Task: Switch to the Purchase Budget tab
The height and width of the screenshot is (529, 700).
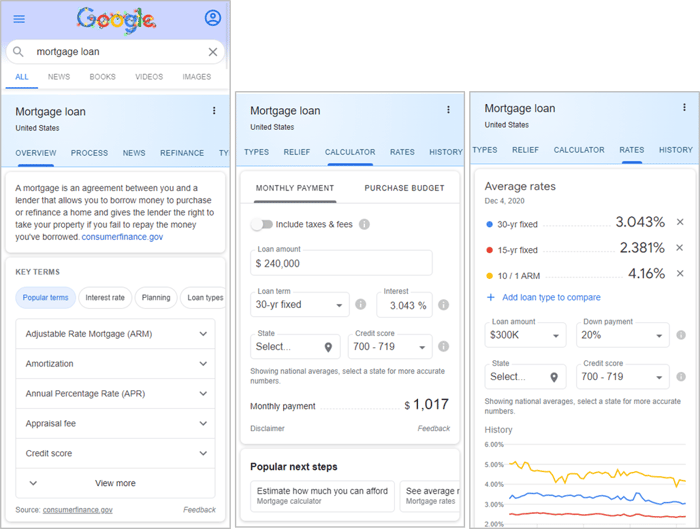Action: point(404,188)
